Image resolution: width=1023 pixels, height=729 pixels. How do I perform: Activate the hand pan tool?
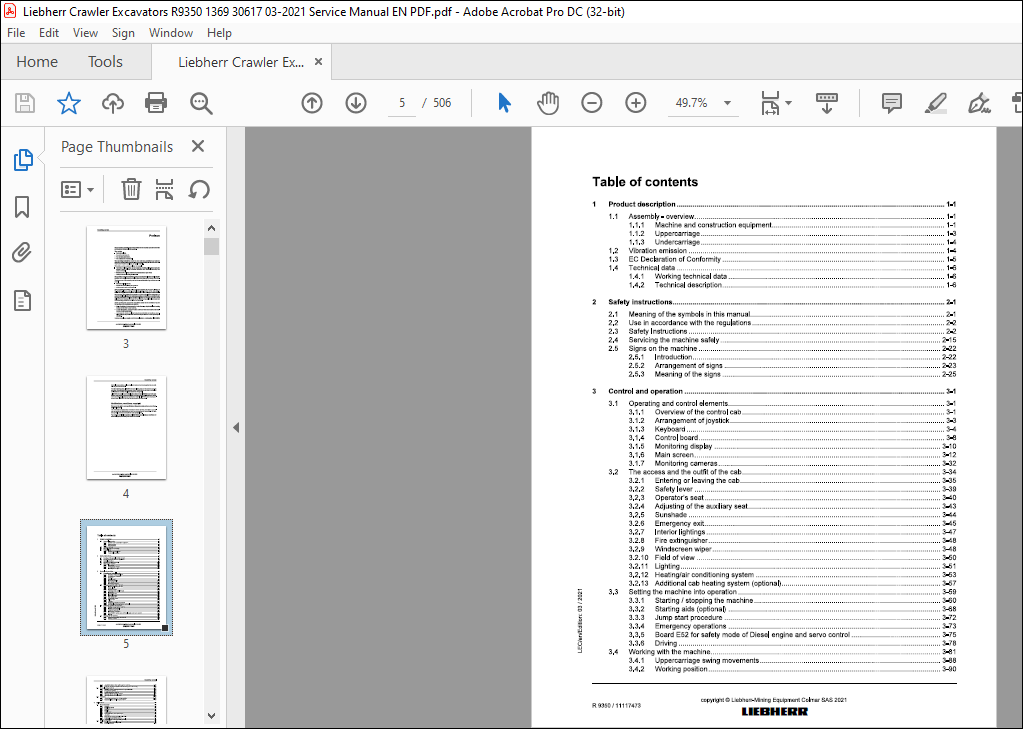coord(548,103)
